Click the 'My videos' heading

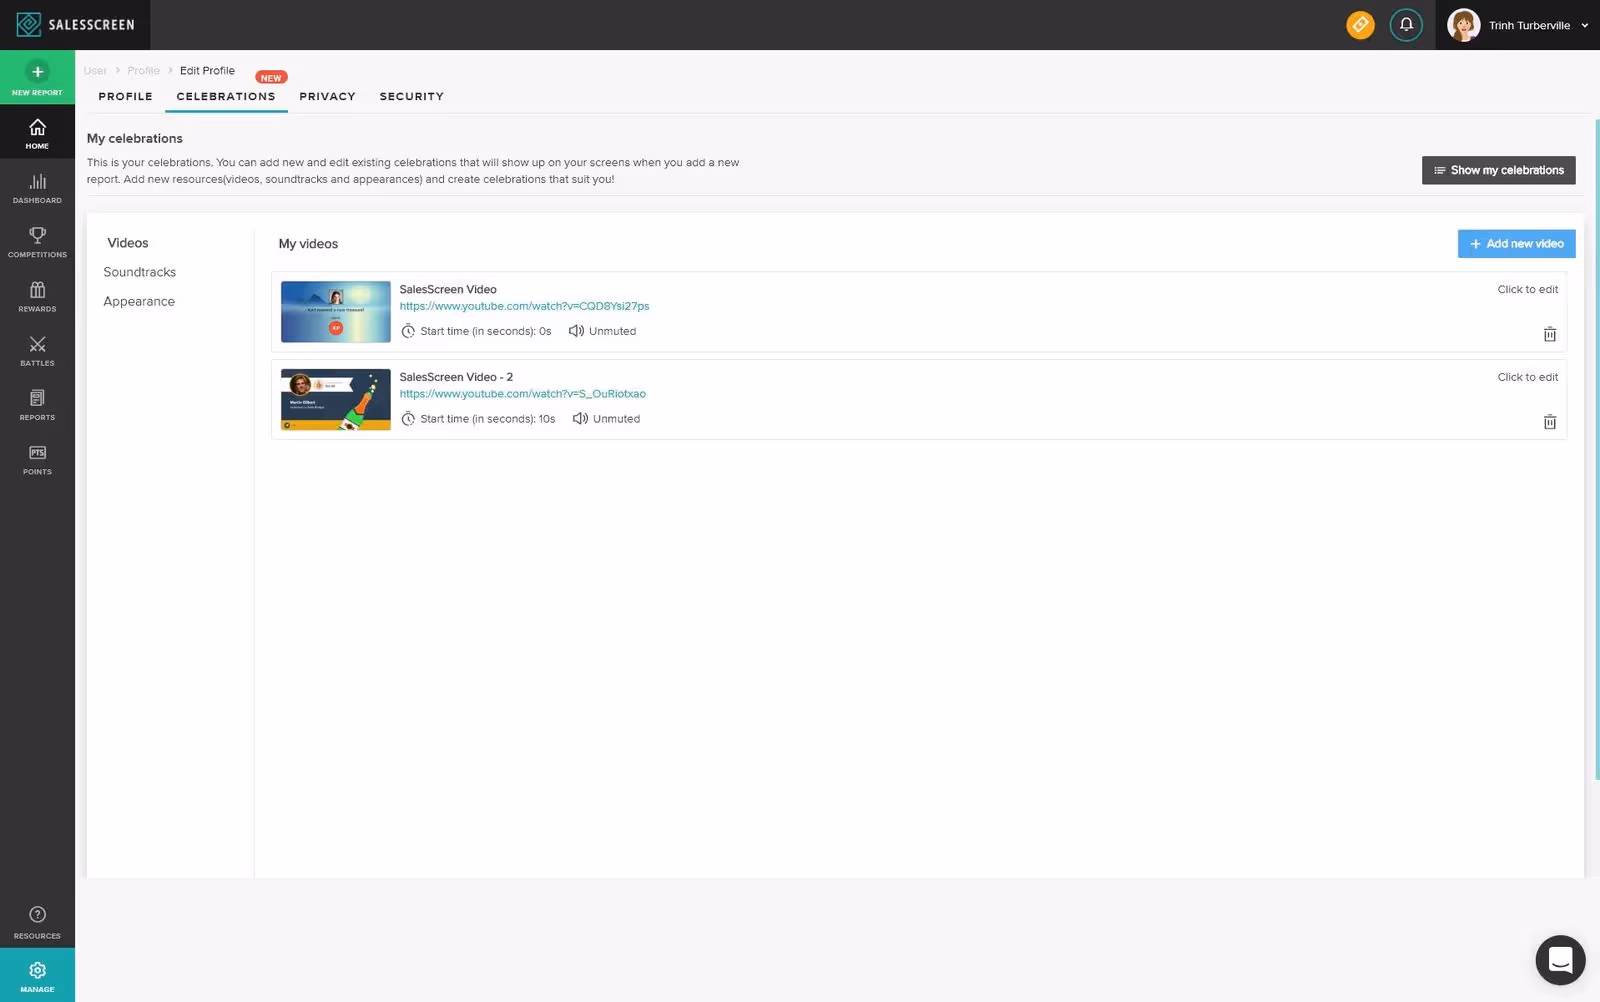click(308, 244)
